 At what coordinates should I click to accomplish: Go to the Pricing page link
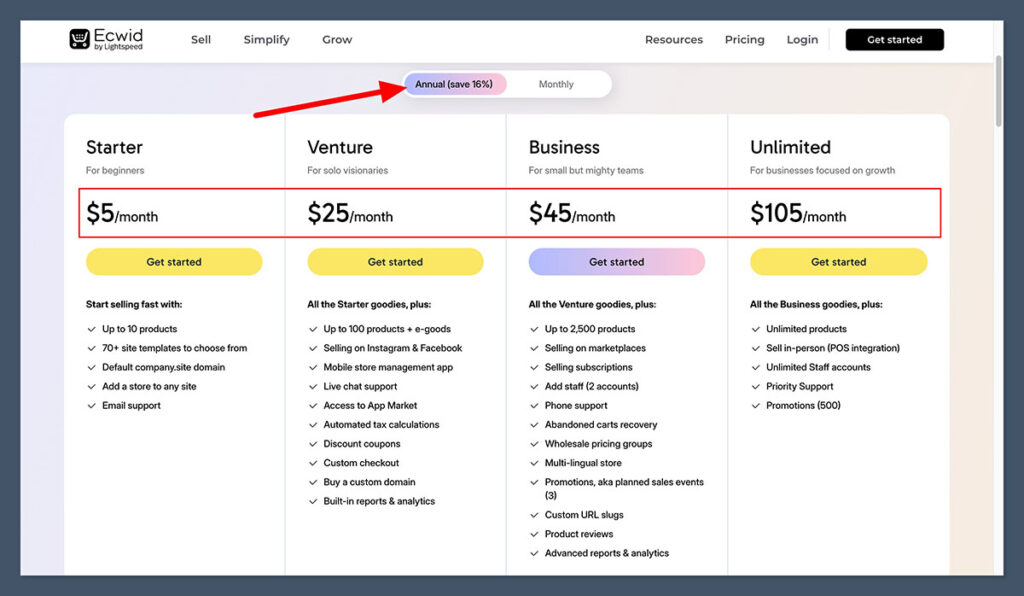744,40
